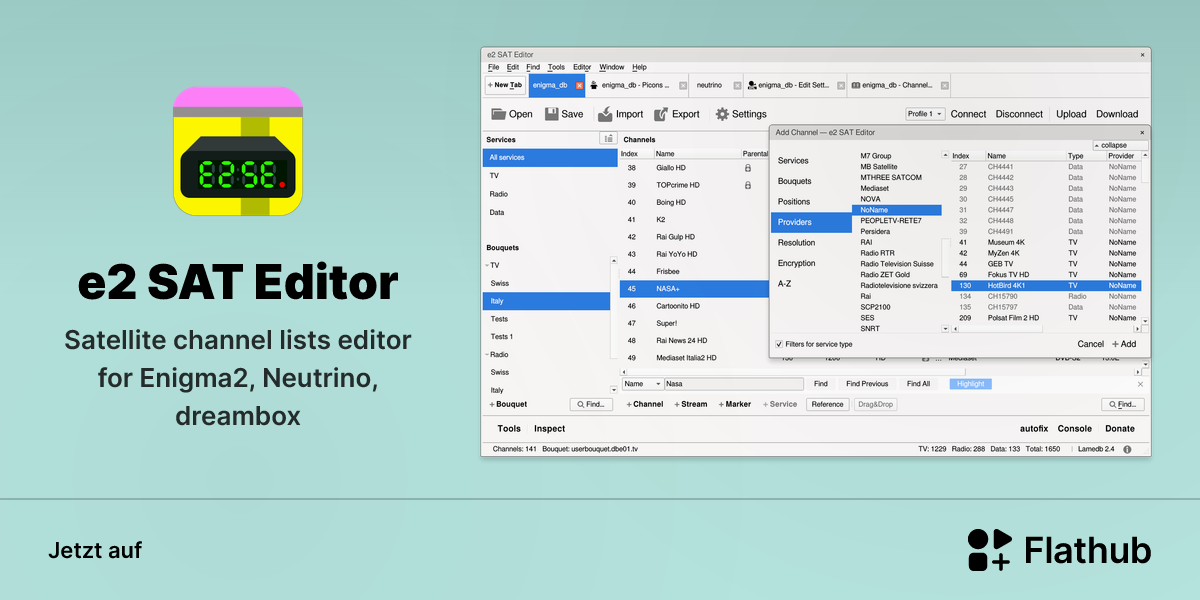This screenshot has width=1200, height=600.
Task: Close the Add Channel dialog
Action: 1143,132
